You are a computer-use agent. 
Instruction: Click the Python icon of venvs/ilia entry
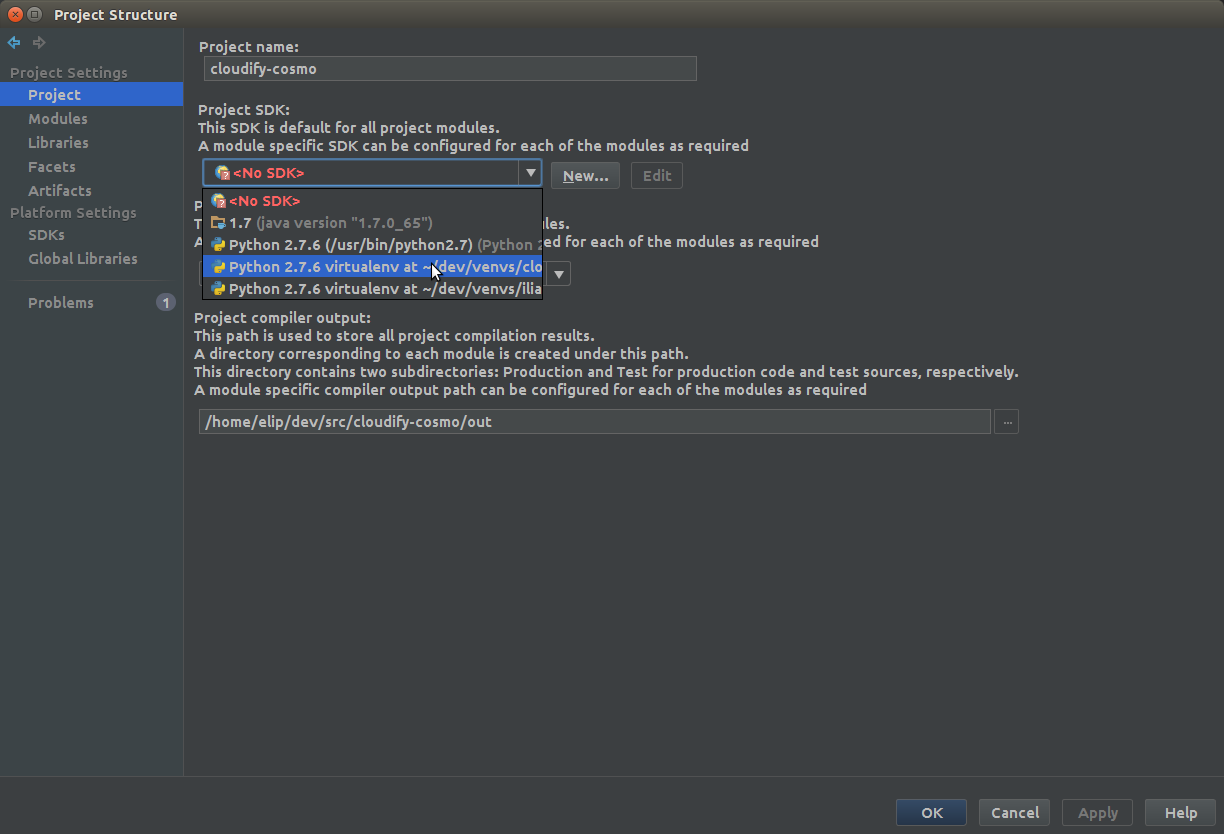point(218,289)
